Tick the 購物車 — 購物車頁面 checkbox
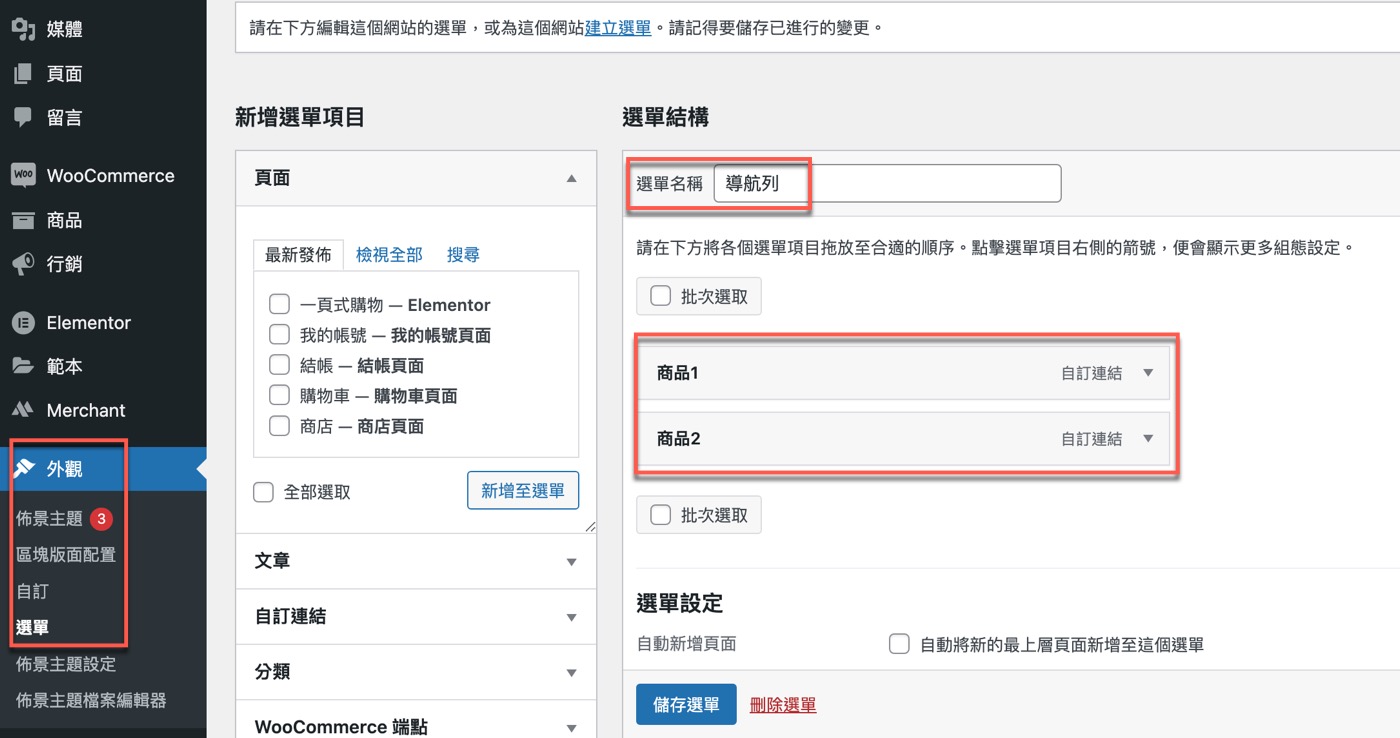The width and height of the screenshot is (1400, 738). coord(280,396)
